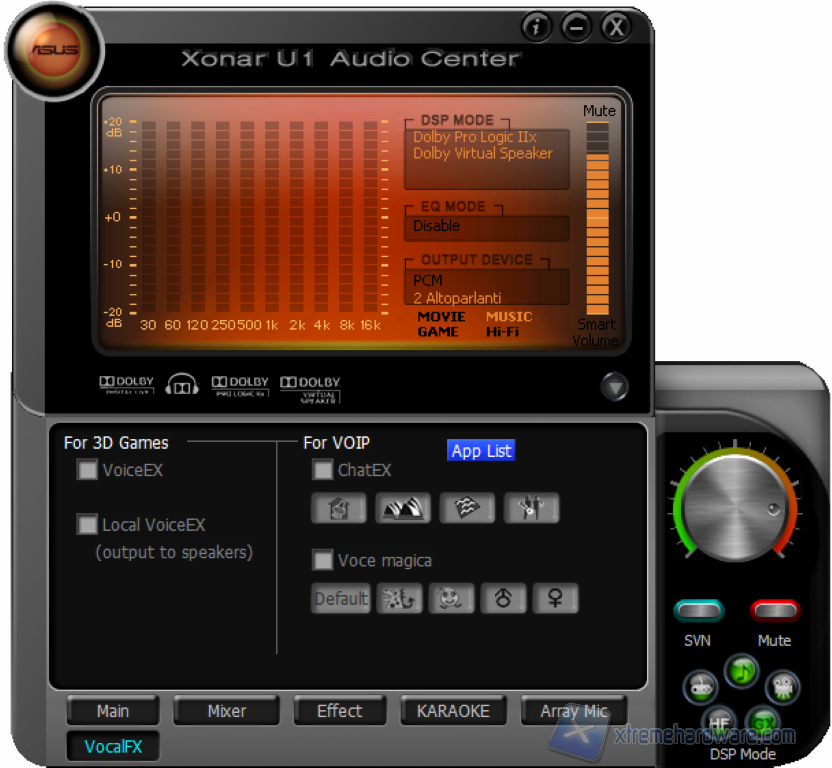Toggle the Voce magica checkbox

(323, 560)
